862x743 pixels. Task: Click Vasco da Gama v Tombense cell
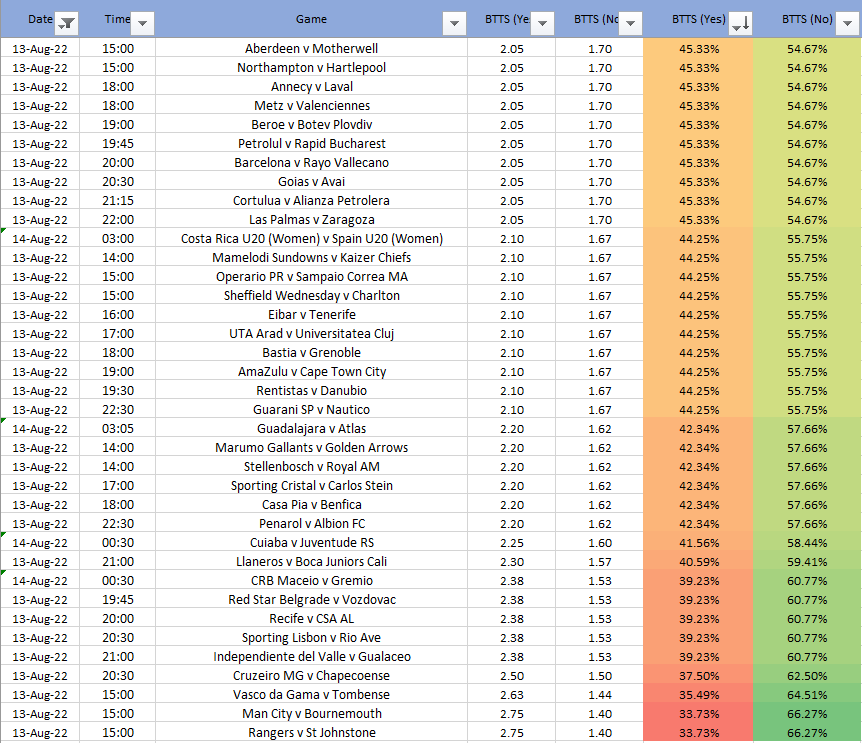pos(311,695)
